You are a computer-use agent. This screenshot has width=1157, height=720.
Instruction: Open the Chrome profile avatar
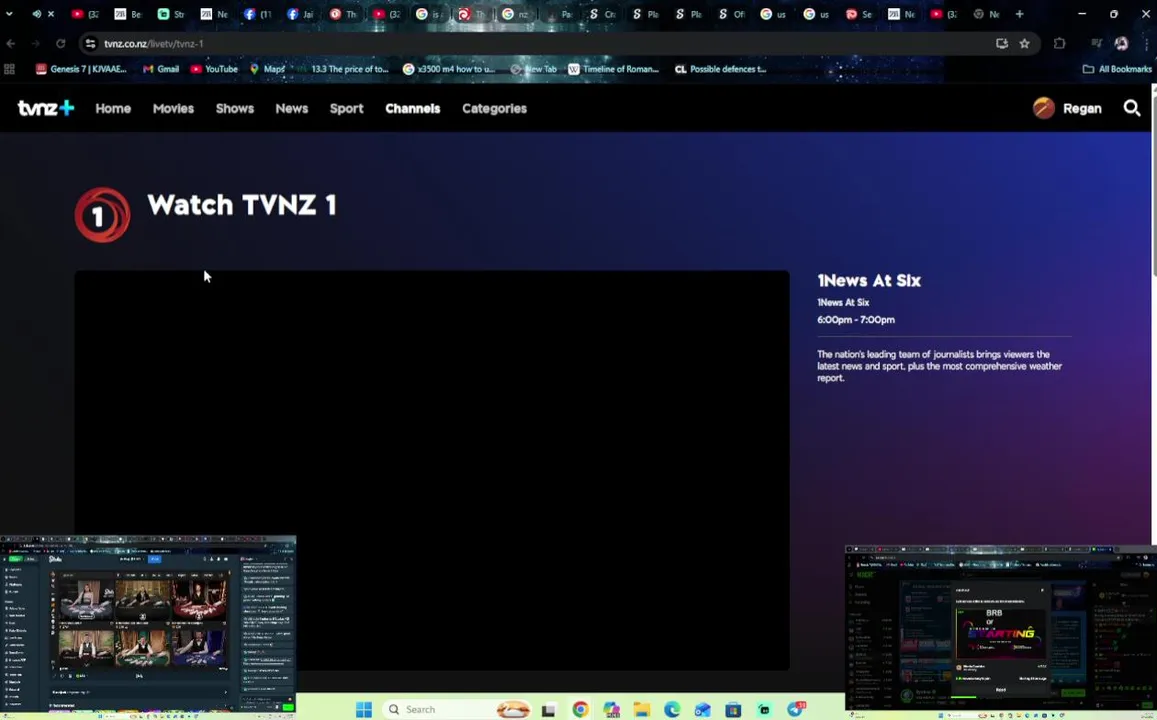tap(1121, 44)
